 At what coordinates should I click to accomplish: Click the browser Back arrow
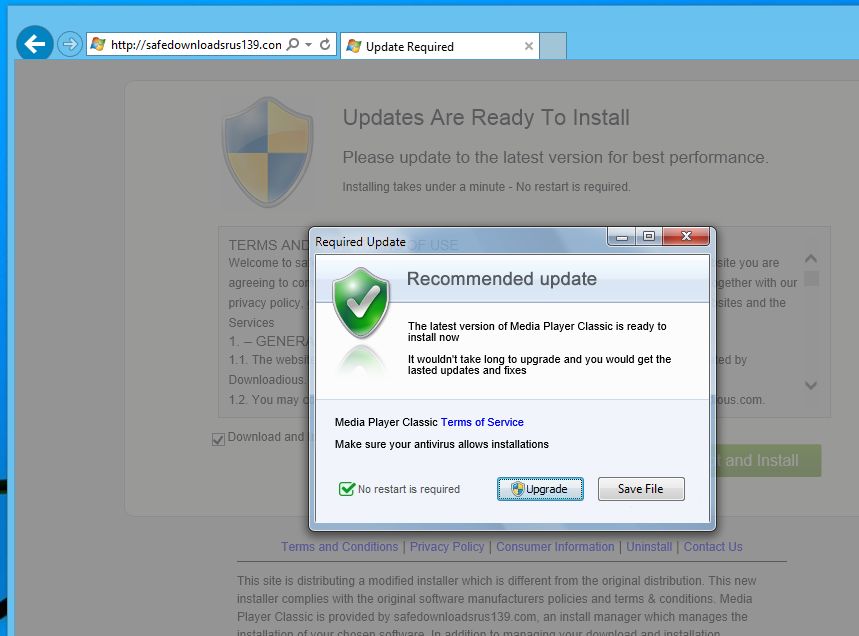(x=35, y=44)
